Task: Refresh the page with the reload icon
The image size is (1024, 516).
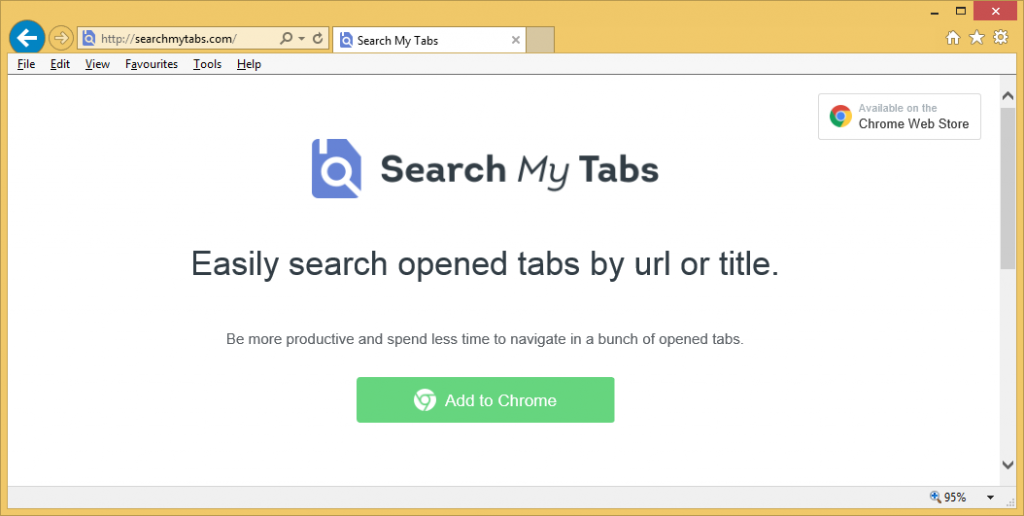Action: tap(318, 39)
